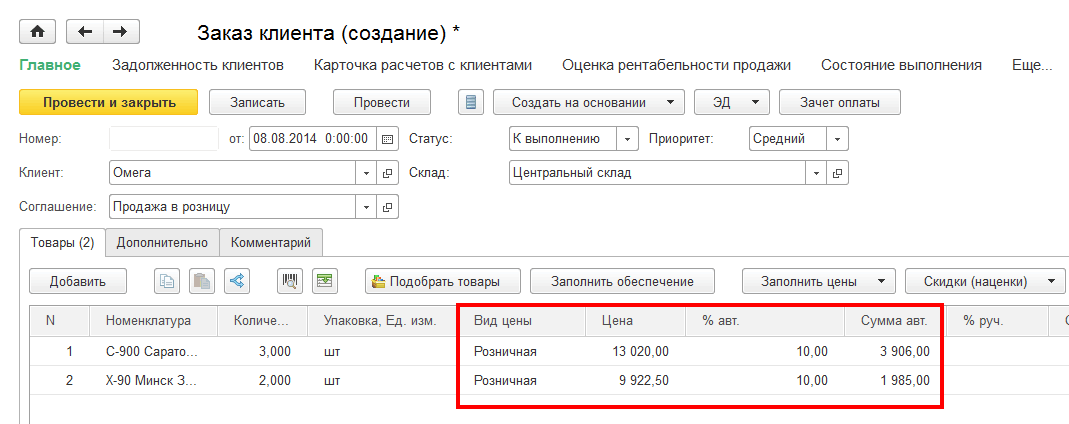Open the Комментарий tab
Screen dimensions: 1069x424
(271, 242)
